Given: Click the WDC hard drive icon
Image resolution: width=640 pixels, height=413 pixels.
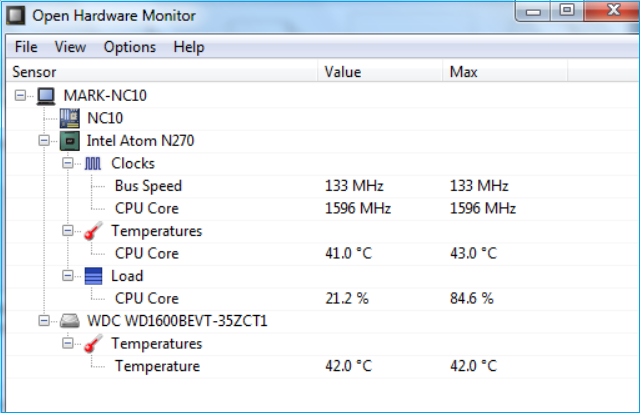Looking at the screenshot, I should [70, 321].
